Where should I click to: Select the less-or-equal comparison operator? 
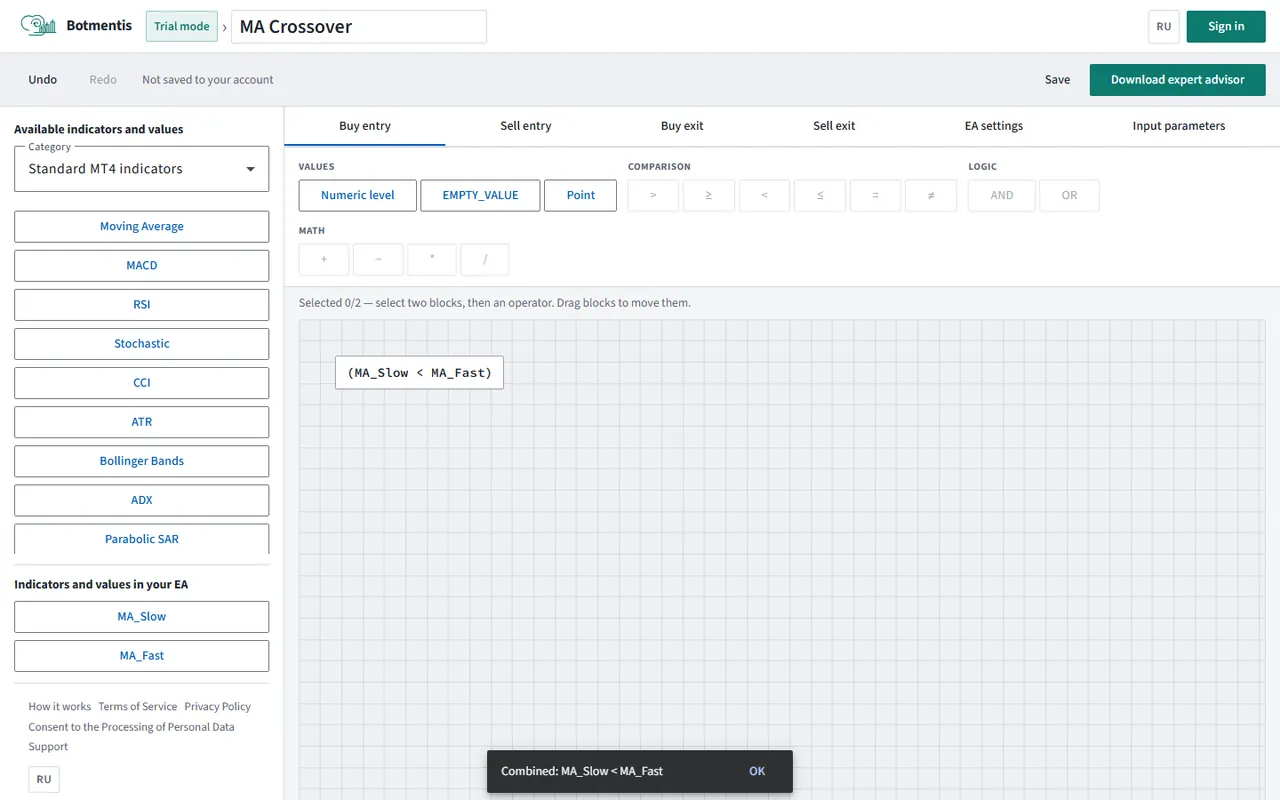click(820, 195)
